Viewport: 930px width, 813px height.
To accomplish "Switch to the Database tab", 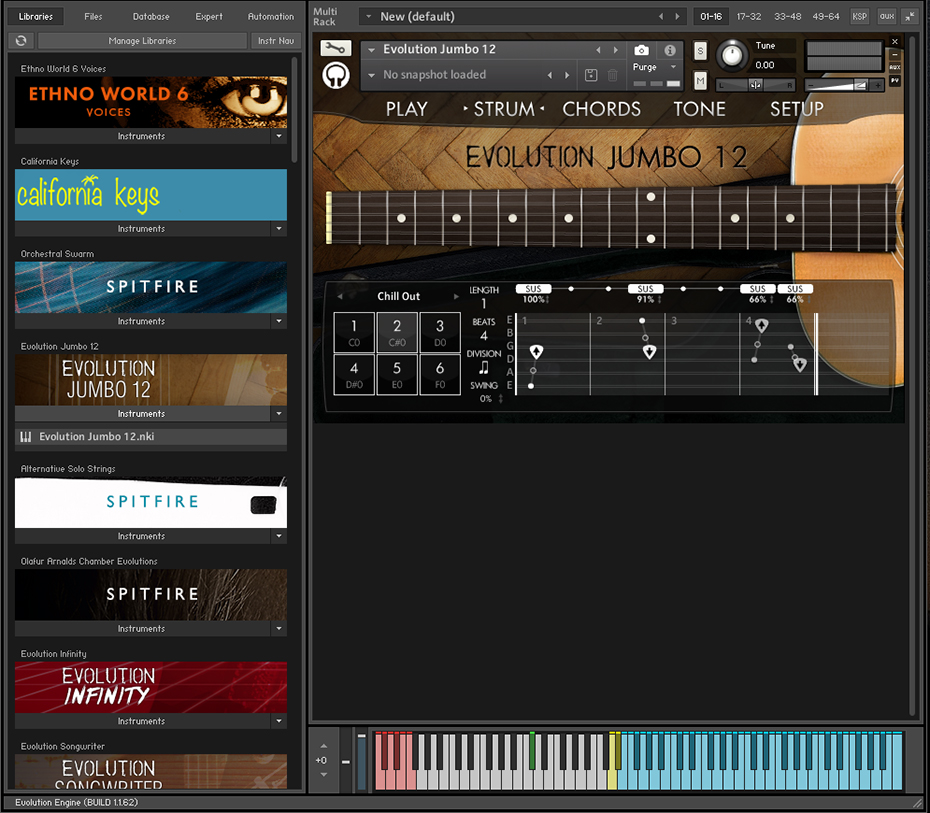I will tap(151, 17).
